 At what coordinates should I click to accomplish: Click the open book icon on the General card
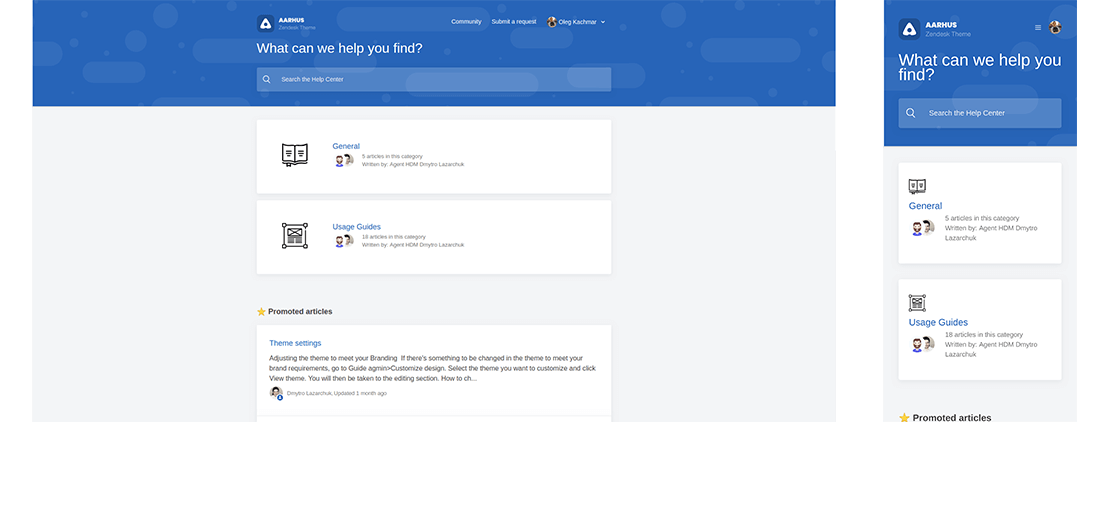pyautogui.click(x=294, y=154)
